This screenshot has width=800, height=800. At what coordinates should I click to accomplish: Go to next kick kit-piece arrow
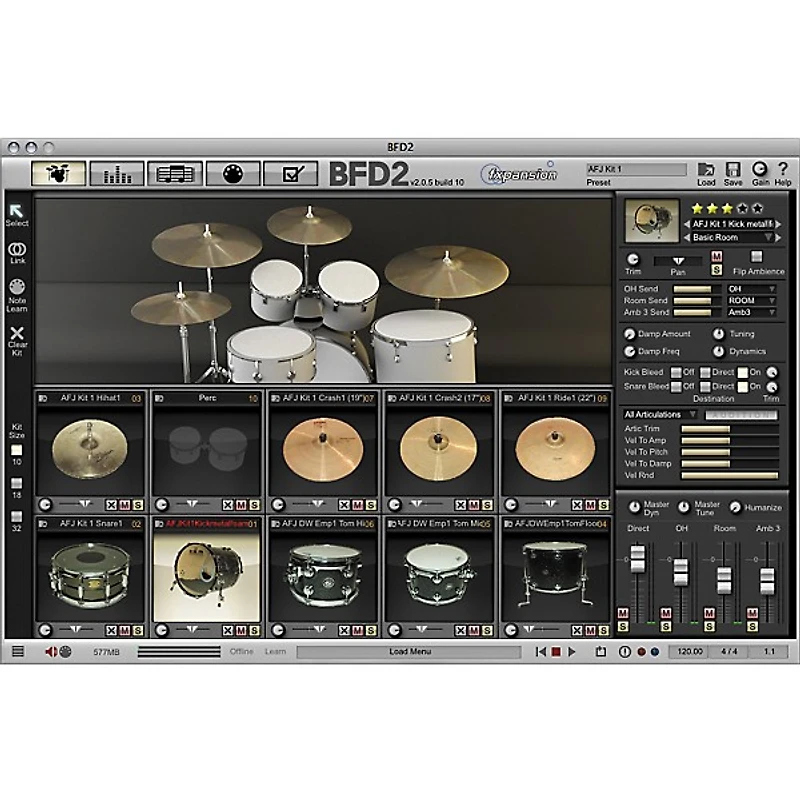(x=779, y=224)
